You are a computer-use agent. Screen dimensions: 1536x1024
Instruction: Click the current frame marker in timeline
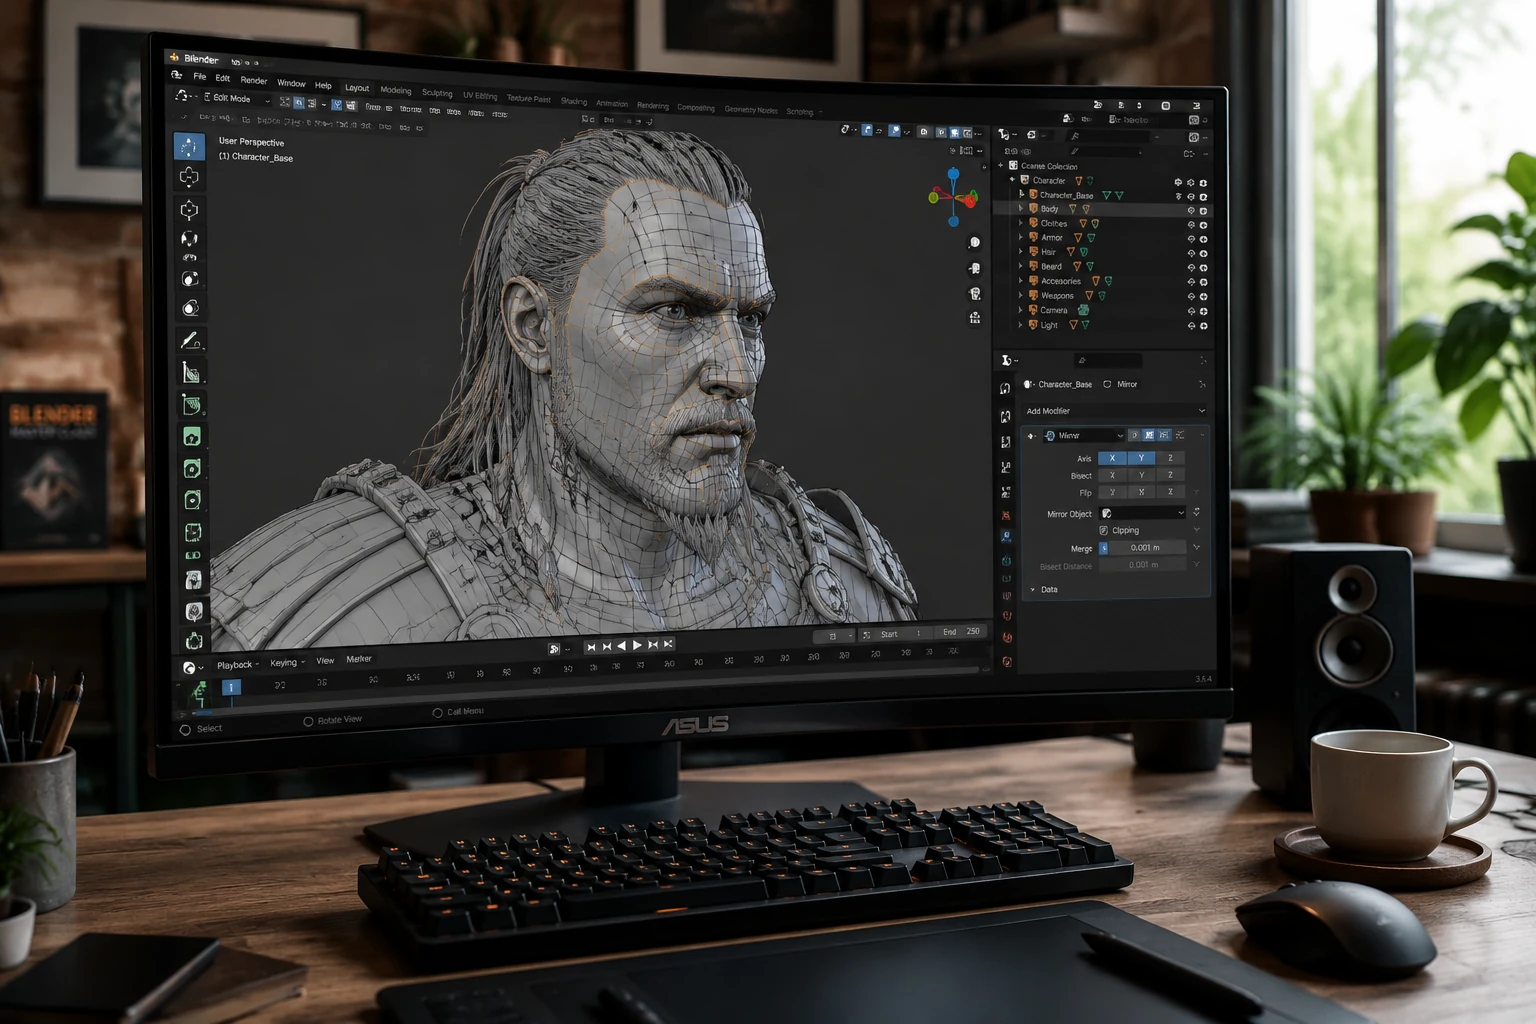tap(231, 687)
